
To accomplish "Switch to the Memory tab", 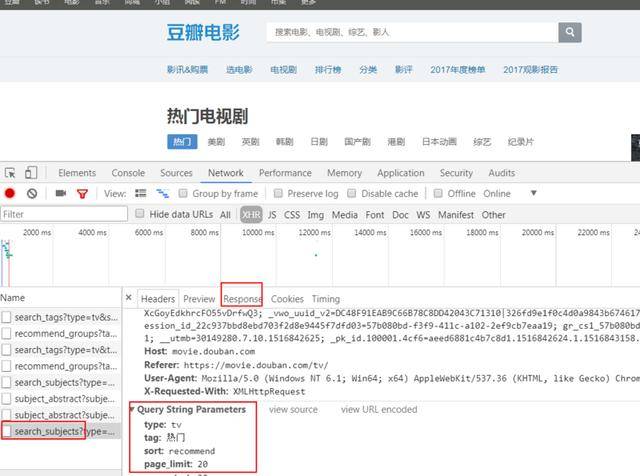I will (344, 173).
